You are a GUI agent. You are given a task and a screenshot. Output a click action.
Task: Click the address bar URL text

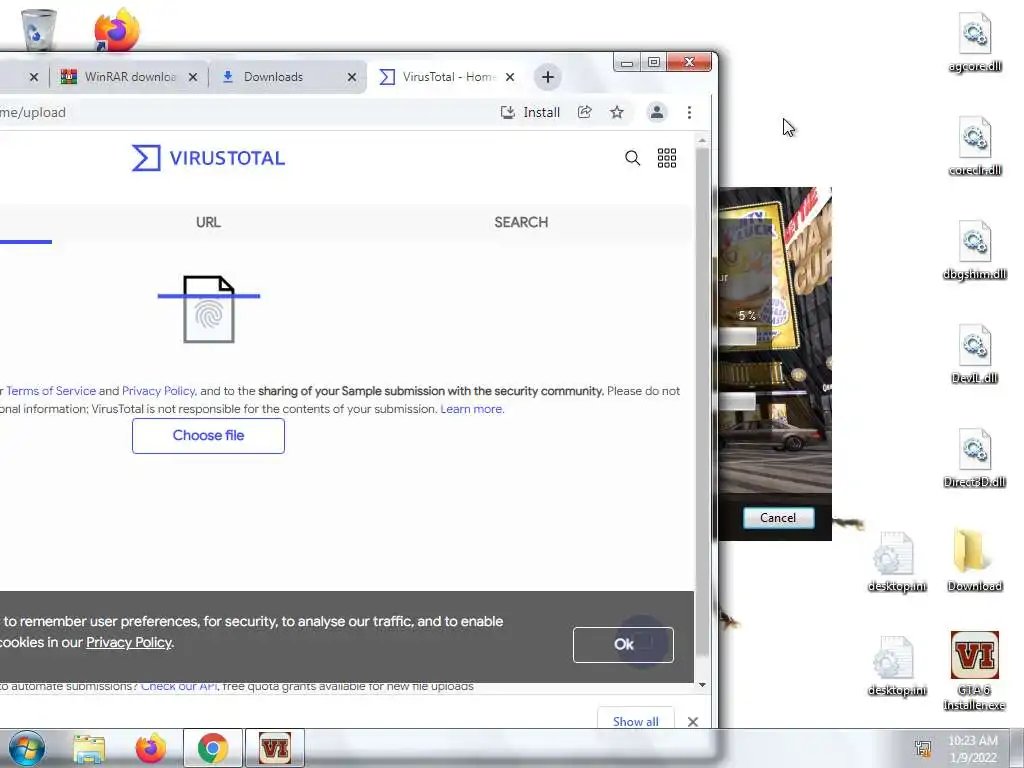(33, 112)
